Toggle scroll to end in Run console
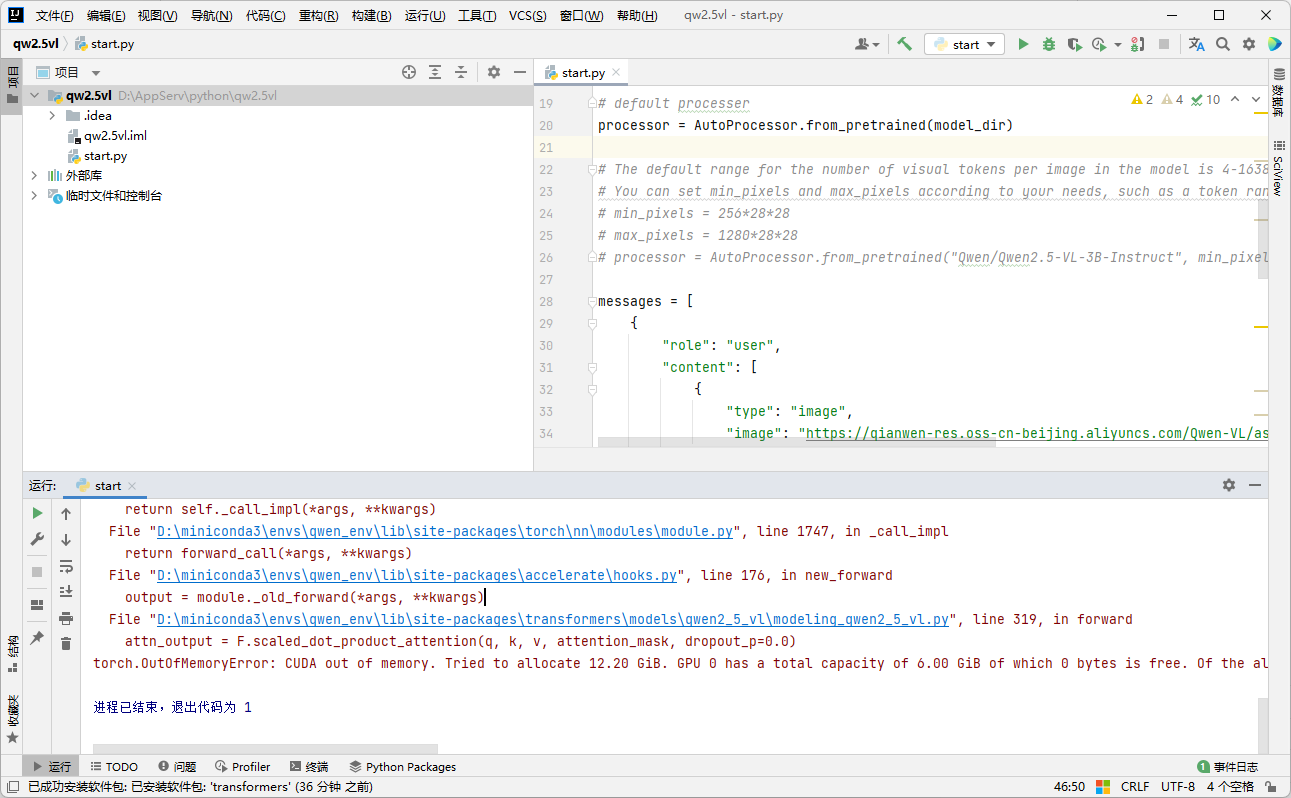This screenshot has width=1291, height=798. coord(66,592)
